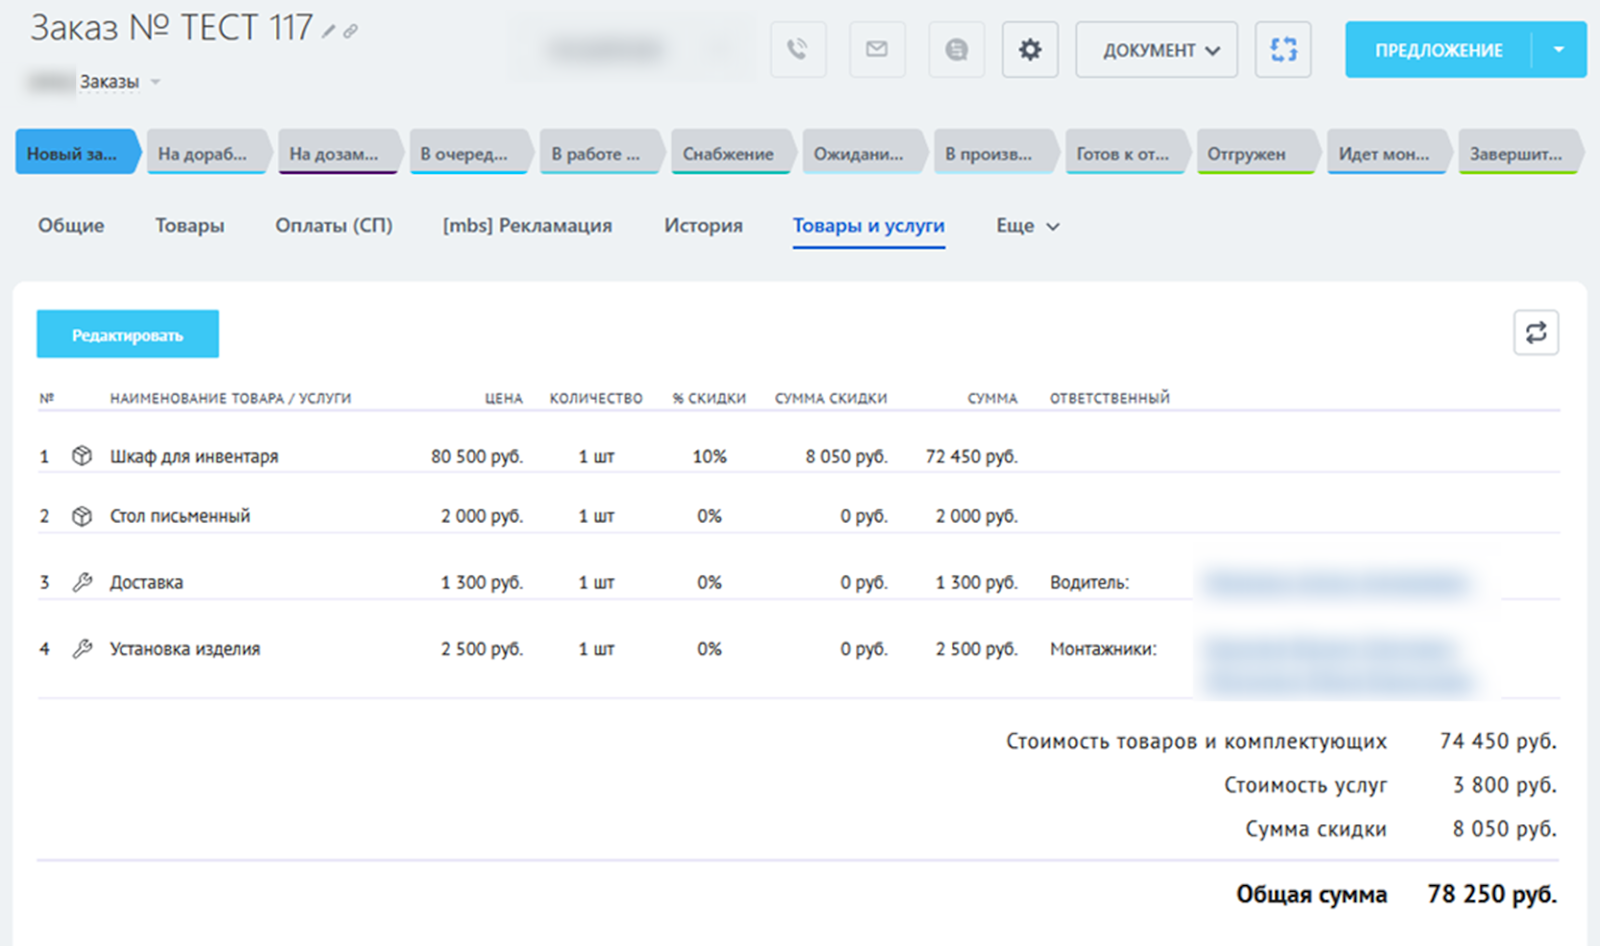Click the email envelope icon button
Image resolution: width=1600 pixels, height=946 pixels.
tap(877, 49)
